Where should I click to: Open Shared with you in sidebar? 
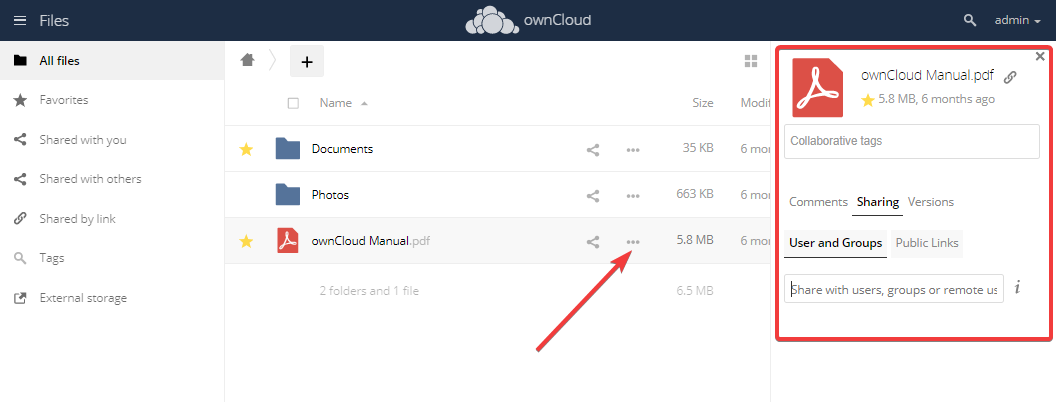83,140
